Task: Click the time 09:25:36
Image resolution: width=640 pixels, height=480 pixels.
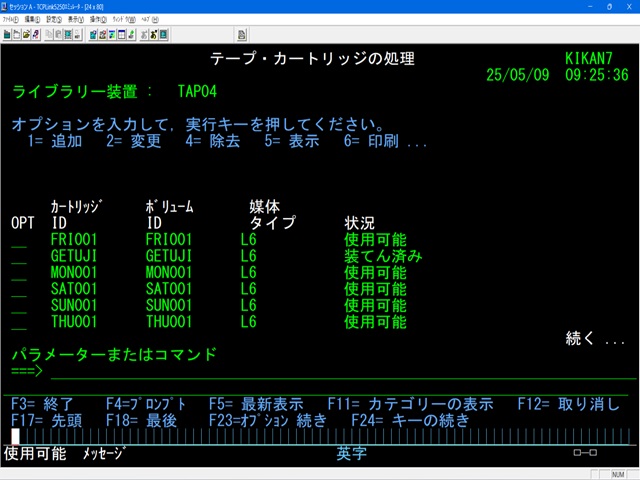Action: coord(597,75)
